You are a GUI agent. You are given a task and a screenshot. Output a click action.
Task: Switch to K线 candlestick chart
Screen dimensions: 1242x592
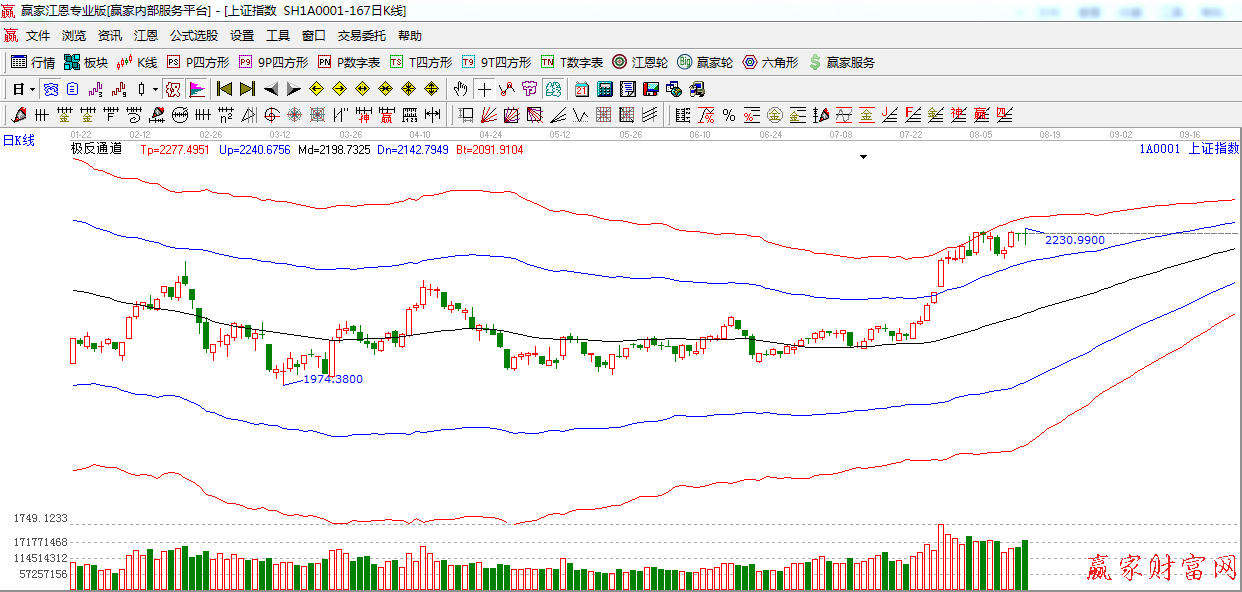(137, 62)
